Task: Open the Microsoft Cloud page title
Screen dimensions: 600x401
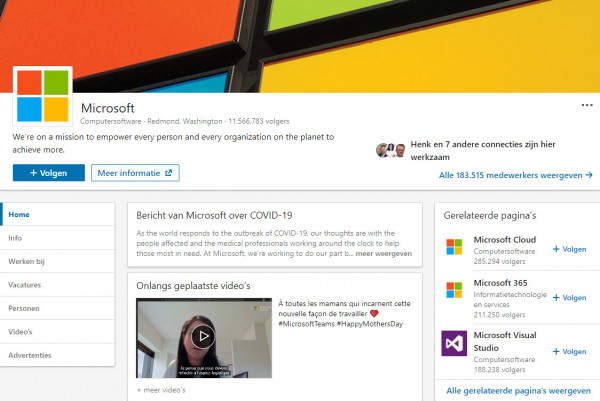Action: coord(505,240)
